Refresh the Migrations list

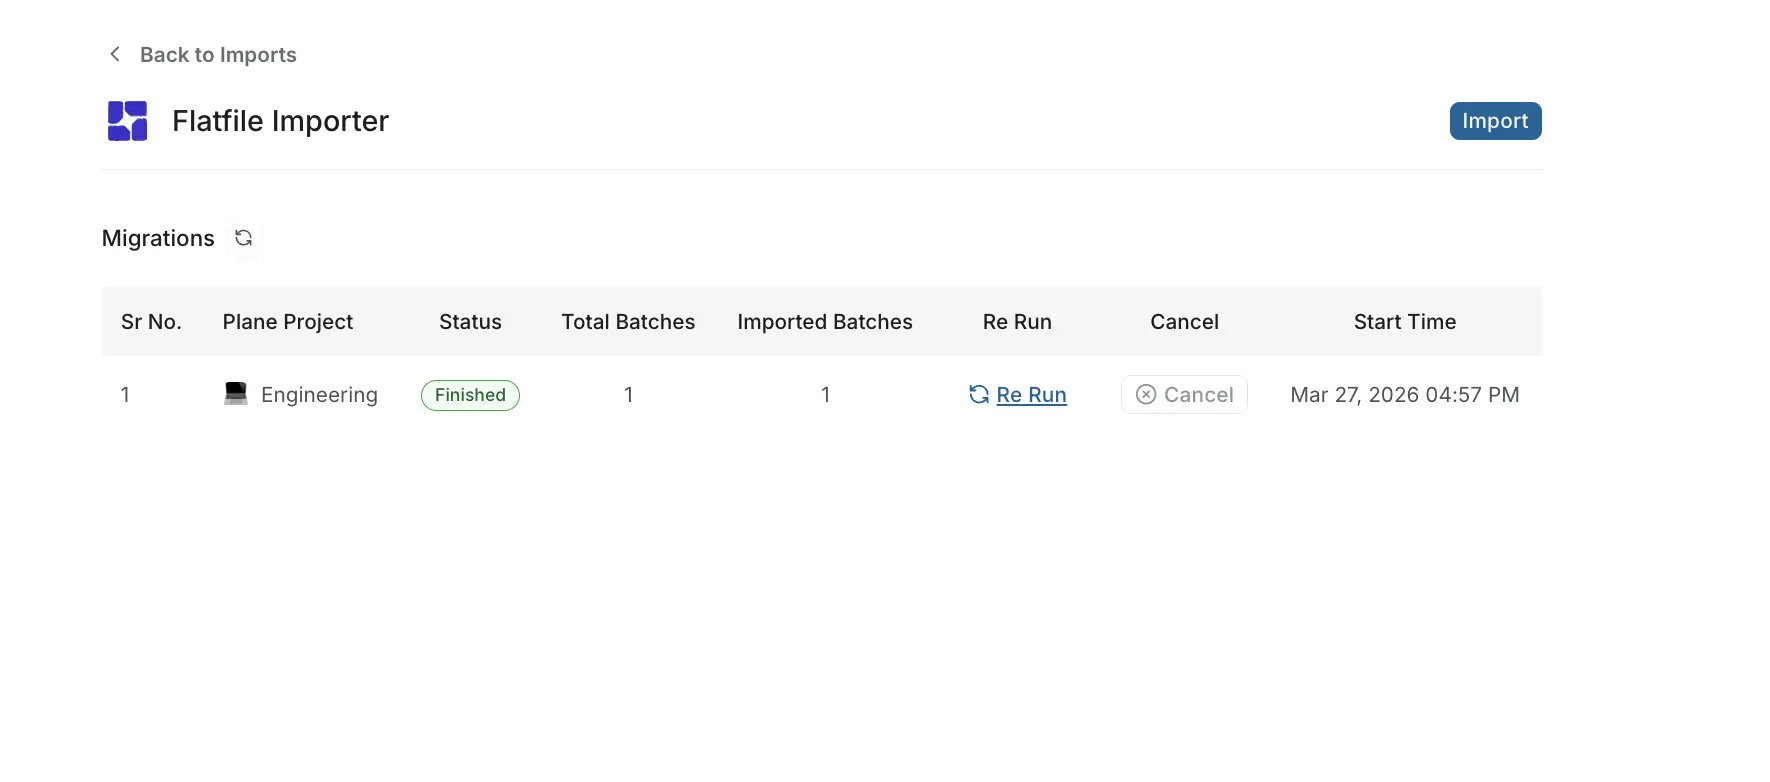point(243,238)
